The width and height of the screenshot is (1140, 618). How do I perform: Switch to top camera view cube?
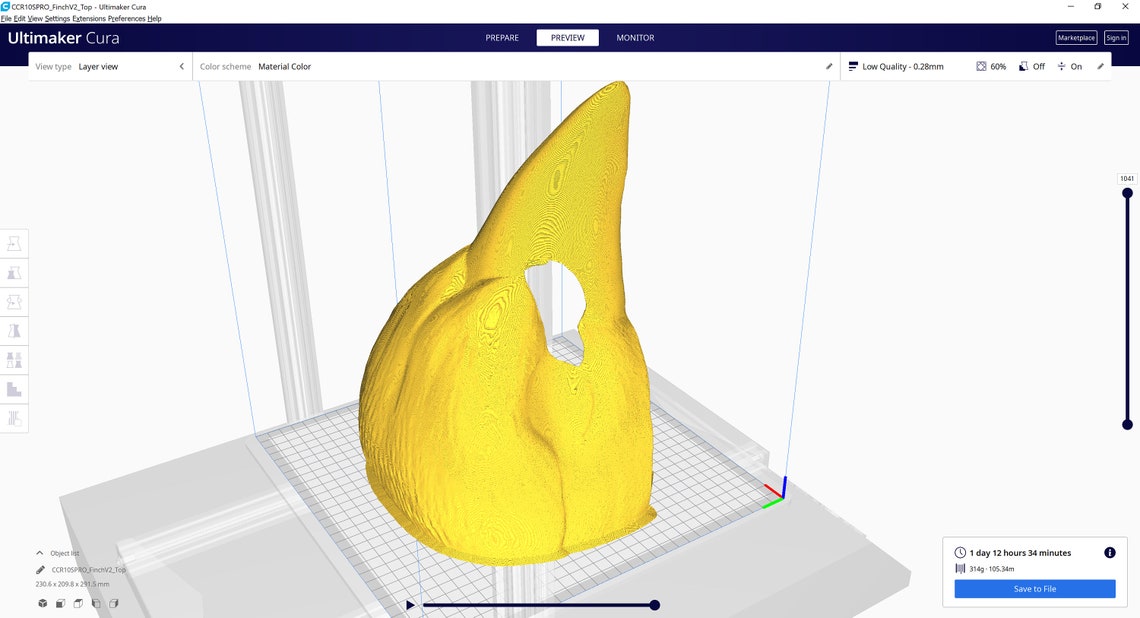pyautogui.click(x=79, y=603)
